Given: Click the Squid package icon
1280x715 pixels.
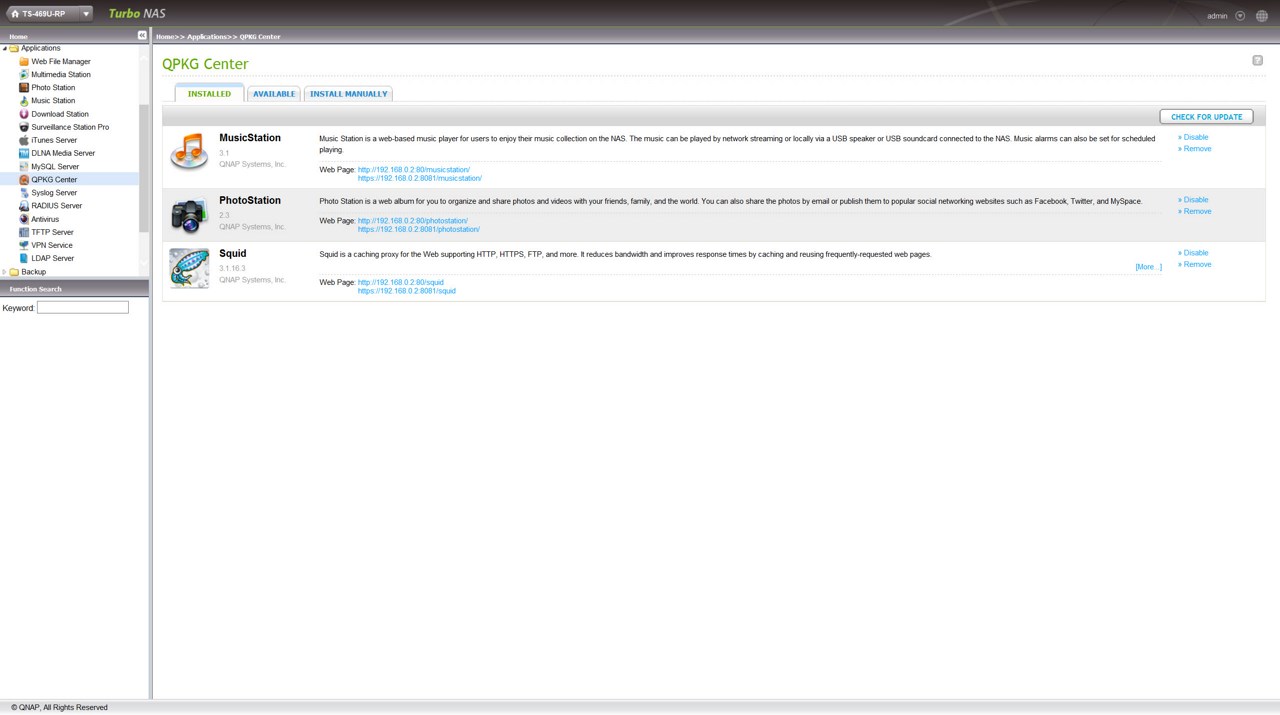Looking at the screenshot, I should 189,268.
